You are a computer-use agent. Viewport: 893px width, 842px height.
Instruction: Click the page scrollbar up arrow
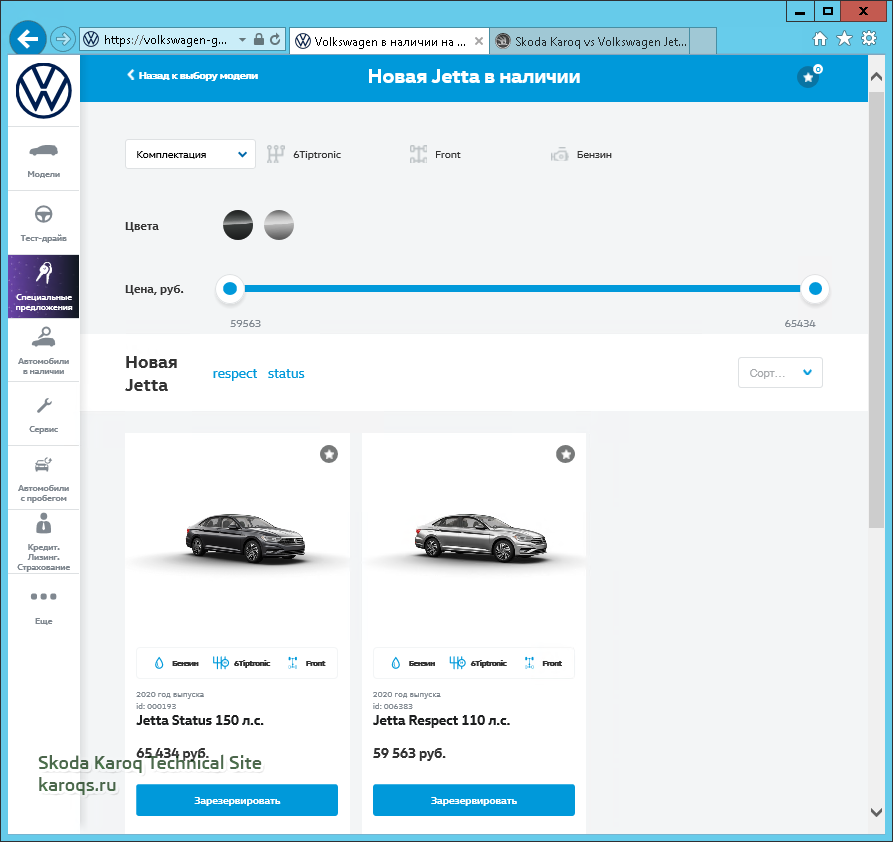(876, 77)
